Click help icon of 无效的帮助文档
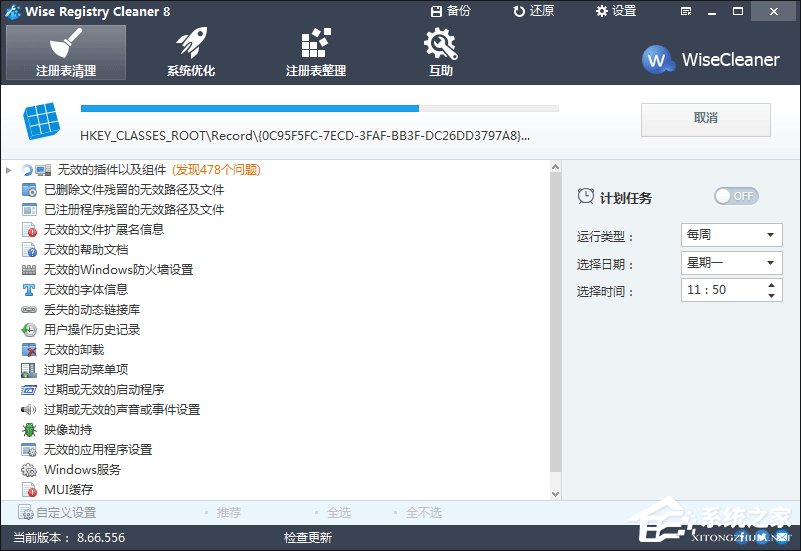Image resolution: width=801 pixels, height=551 pixels. (29, 250)
